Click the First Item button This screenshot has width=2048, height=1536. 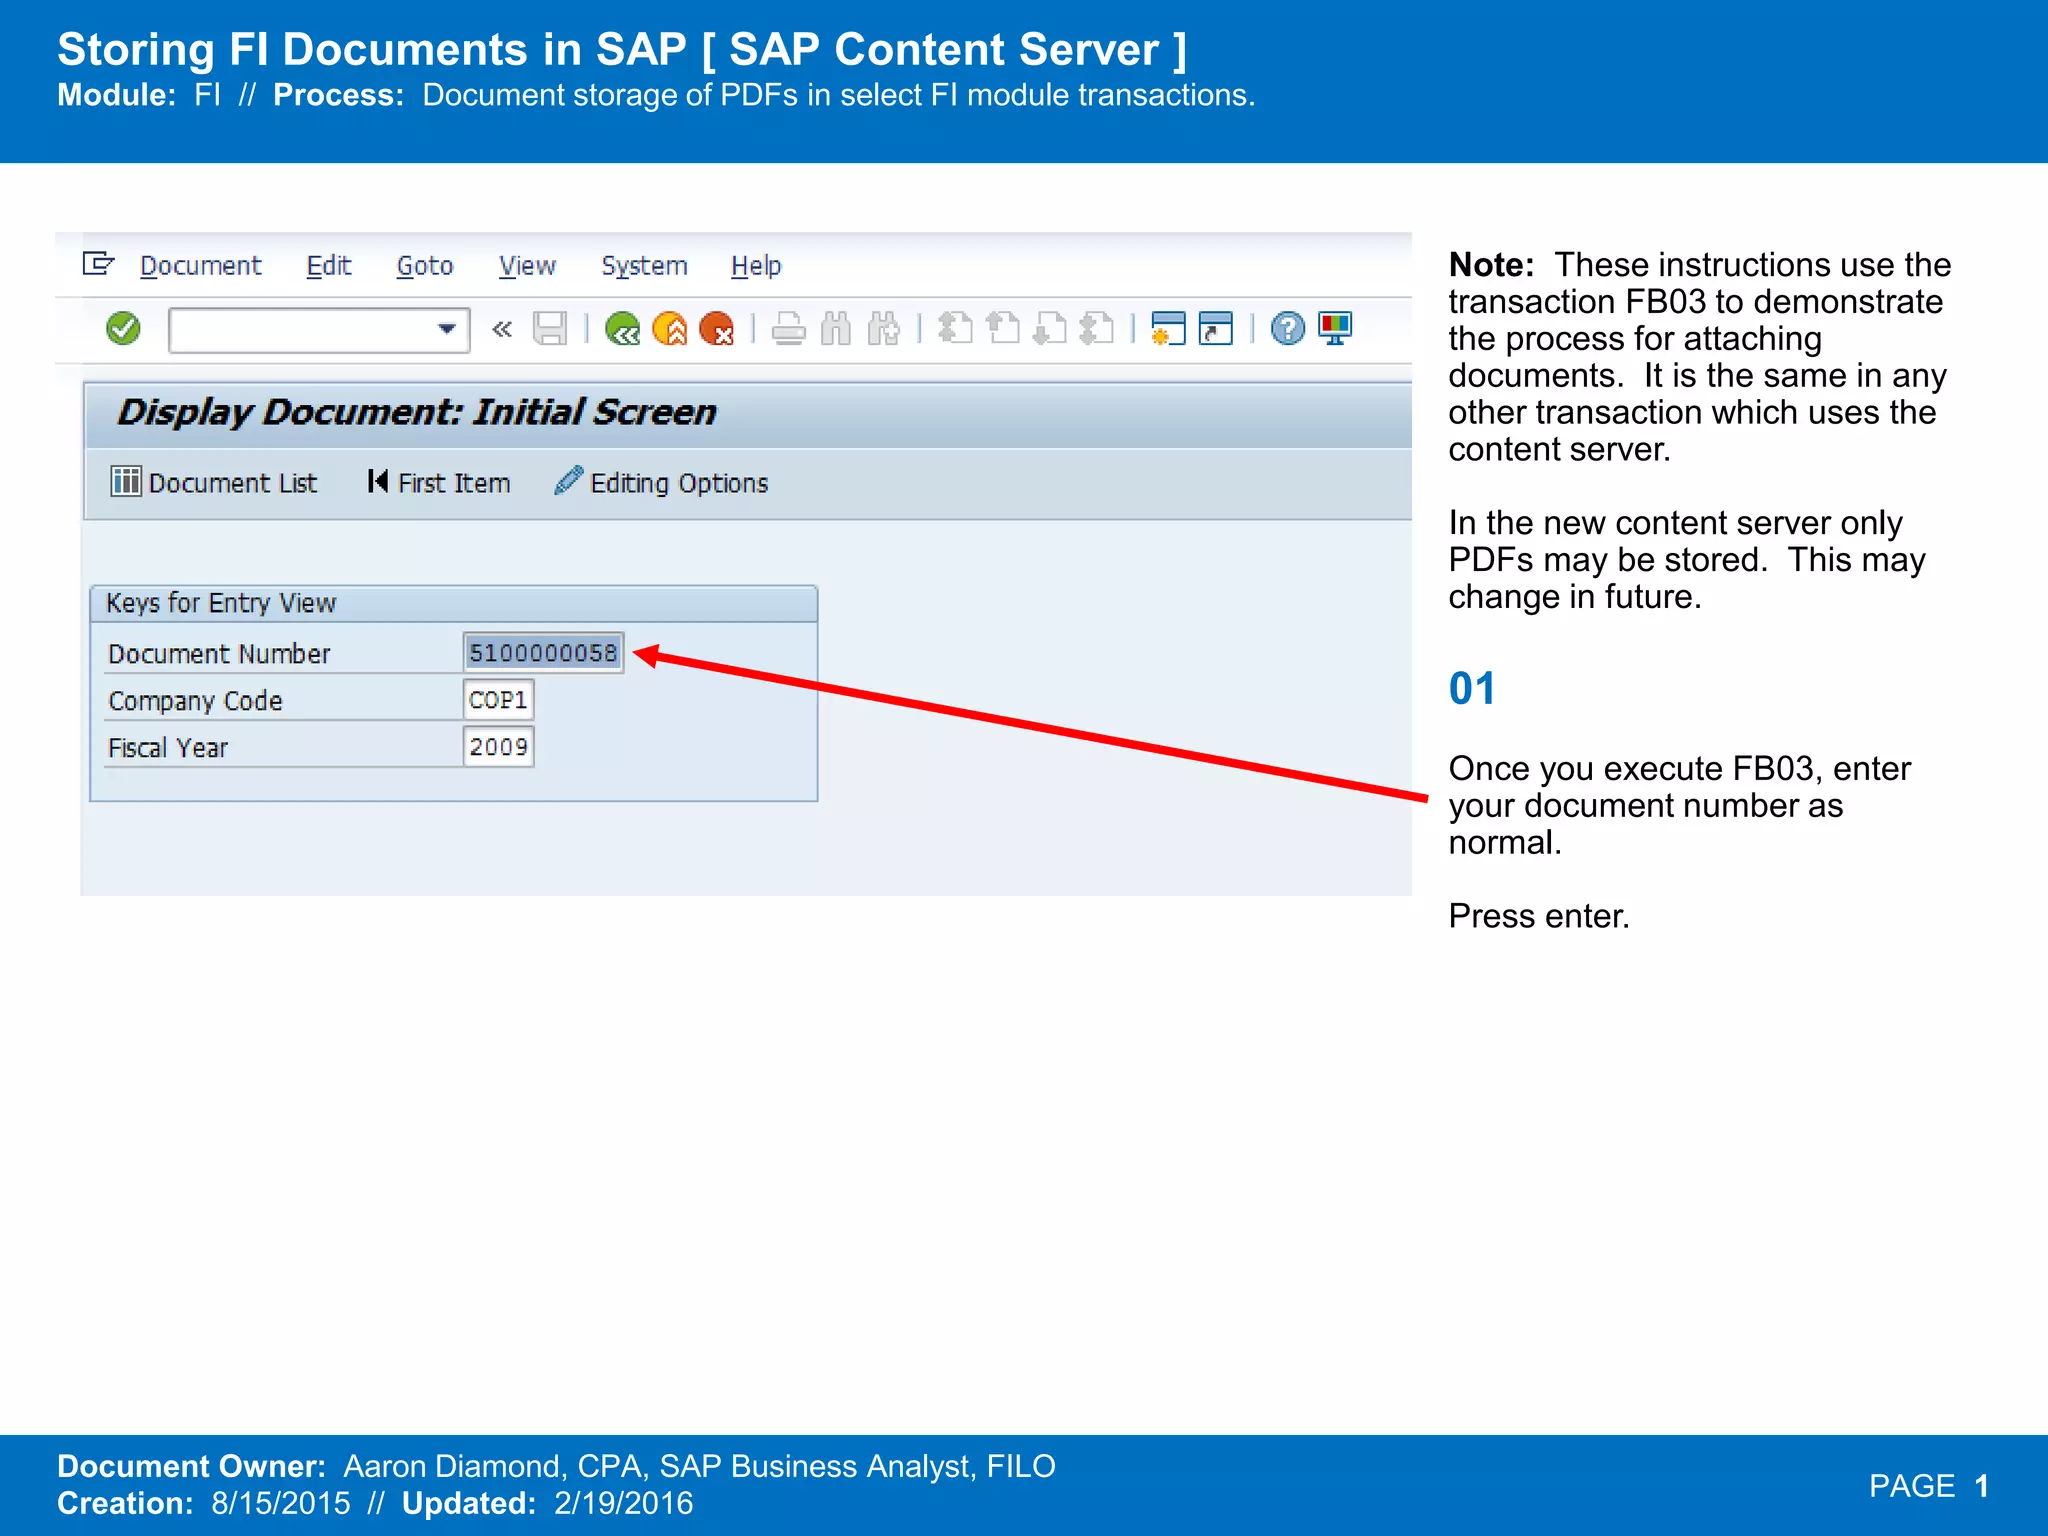pyautogui.click(x=439, y=483)
